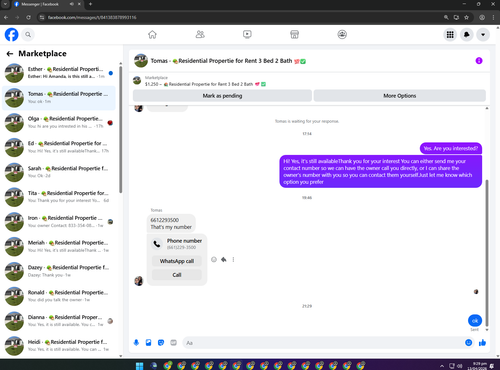The width and height of the screenshot is (500, 370).
Task: Close the Messenger | Facebook tab
Action: click(79, 4)
